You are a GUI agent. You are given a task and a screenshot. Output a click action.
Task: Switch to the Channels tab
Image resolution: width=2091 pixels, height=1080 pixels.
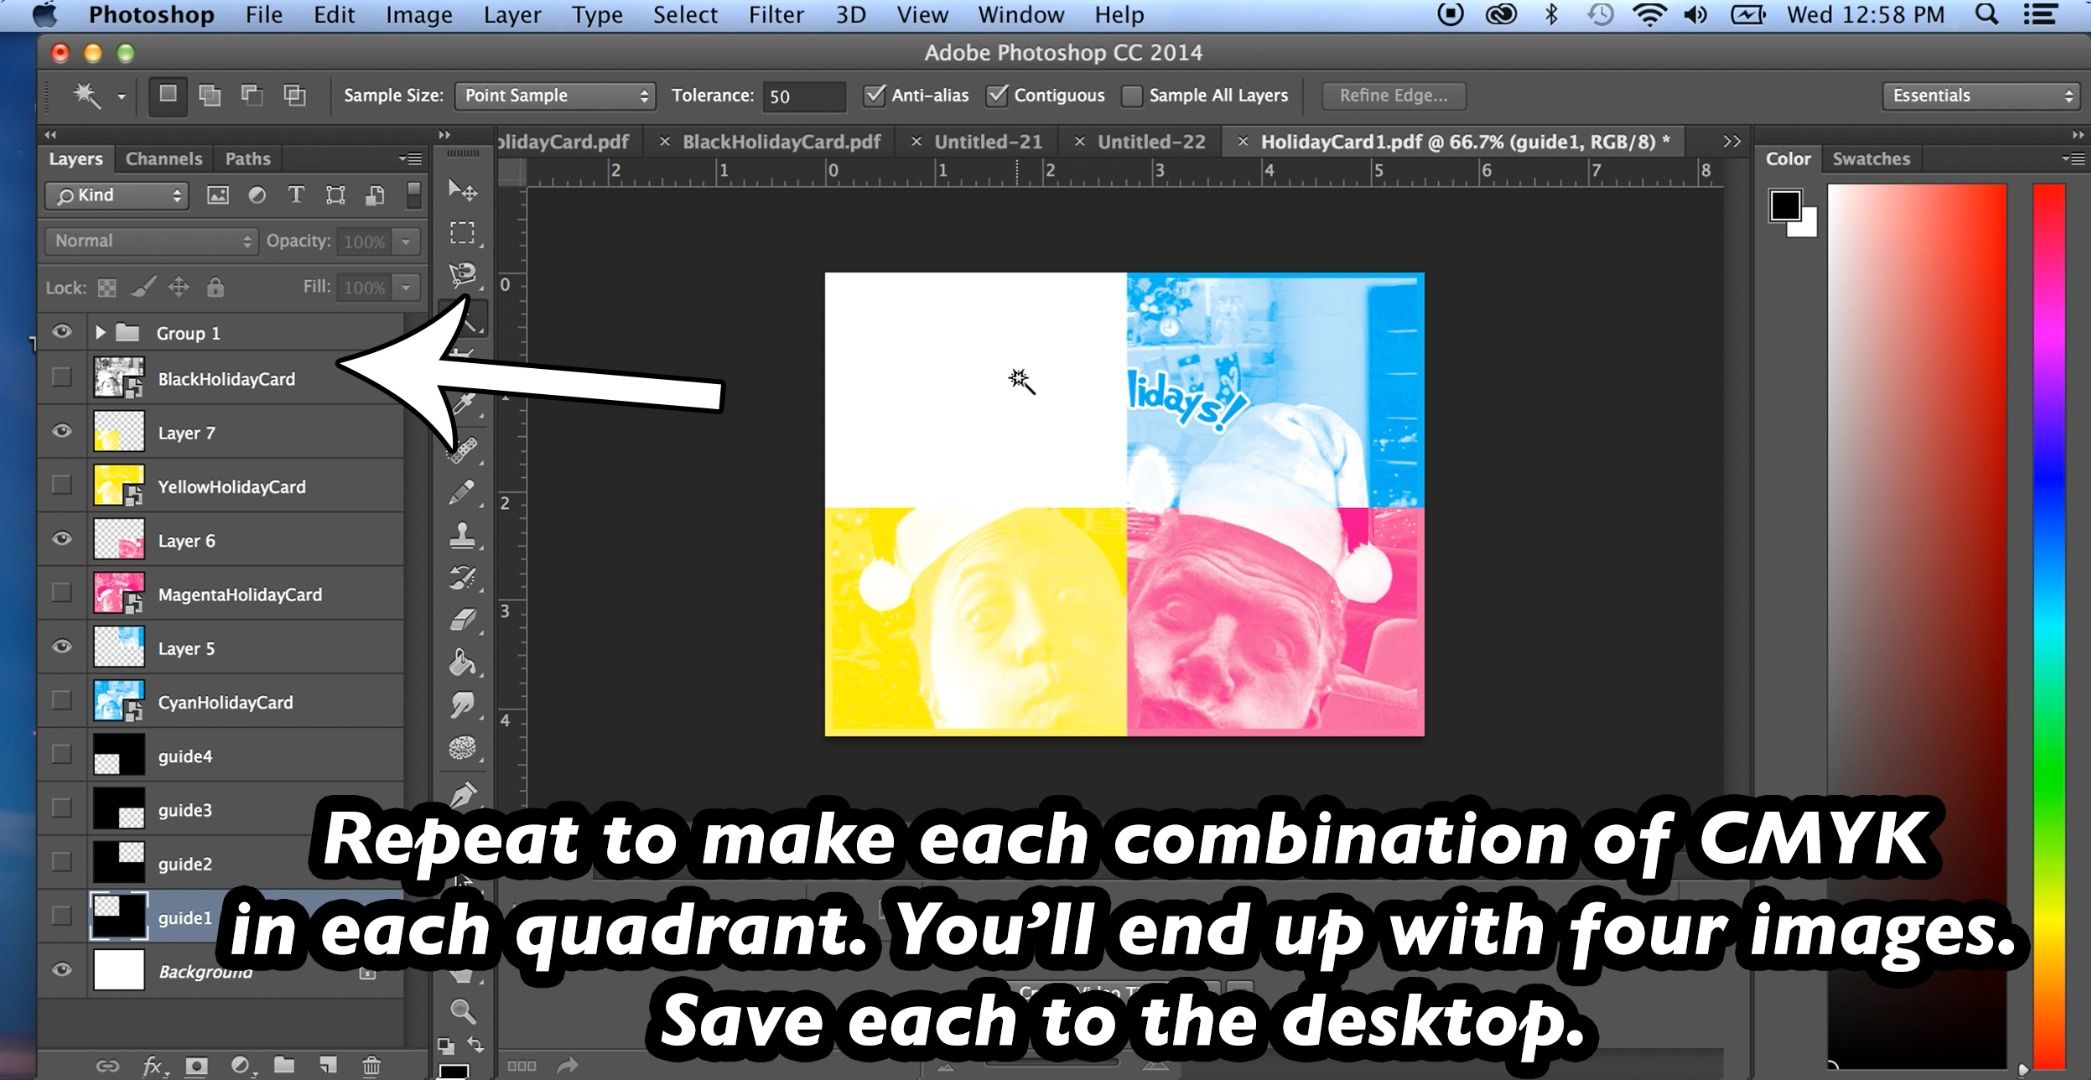click(x=164, y=159)
